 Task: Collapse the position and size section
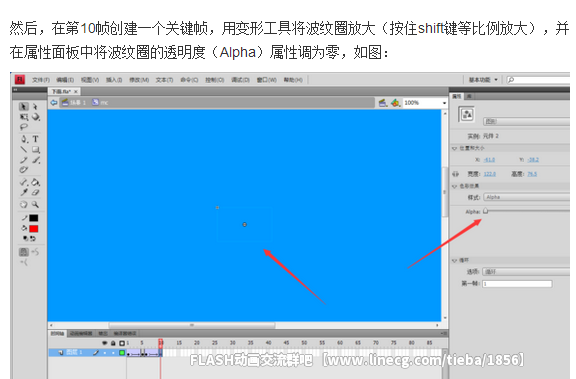pos(455,148)
